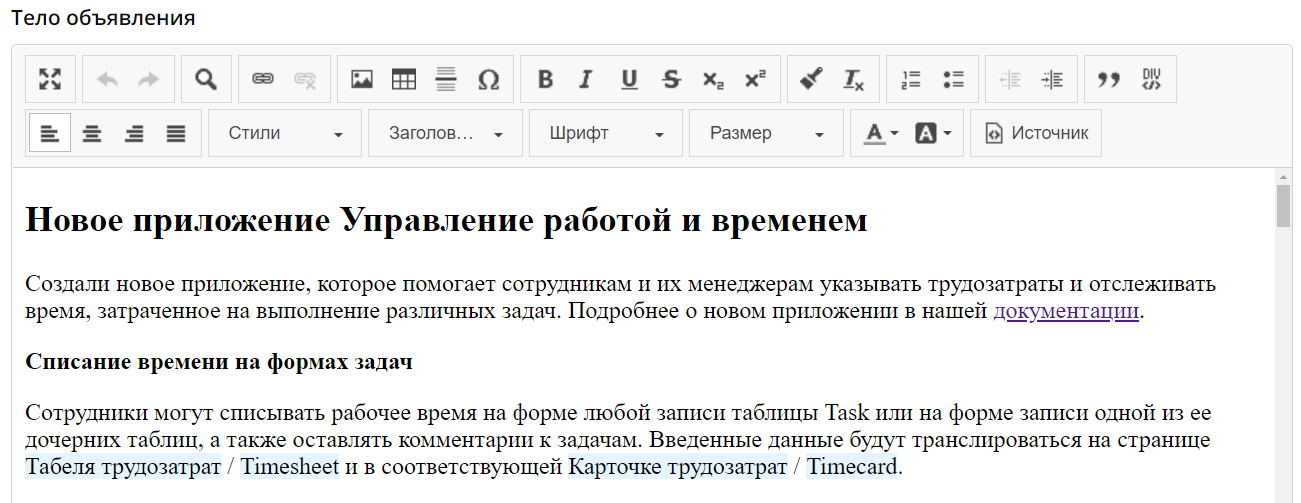
Task: Apply block quote formatting
Action: coord(1109,80)
